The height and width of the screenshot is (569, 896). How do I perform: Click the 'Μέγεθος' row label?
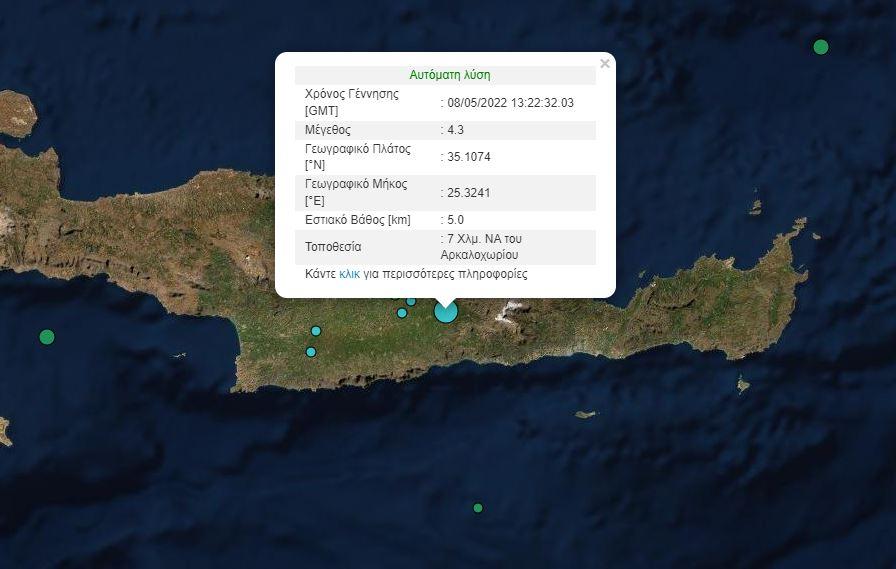[328, 130]
